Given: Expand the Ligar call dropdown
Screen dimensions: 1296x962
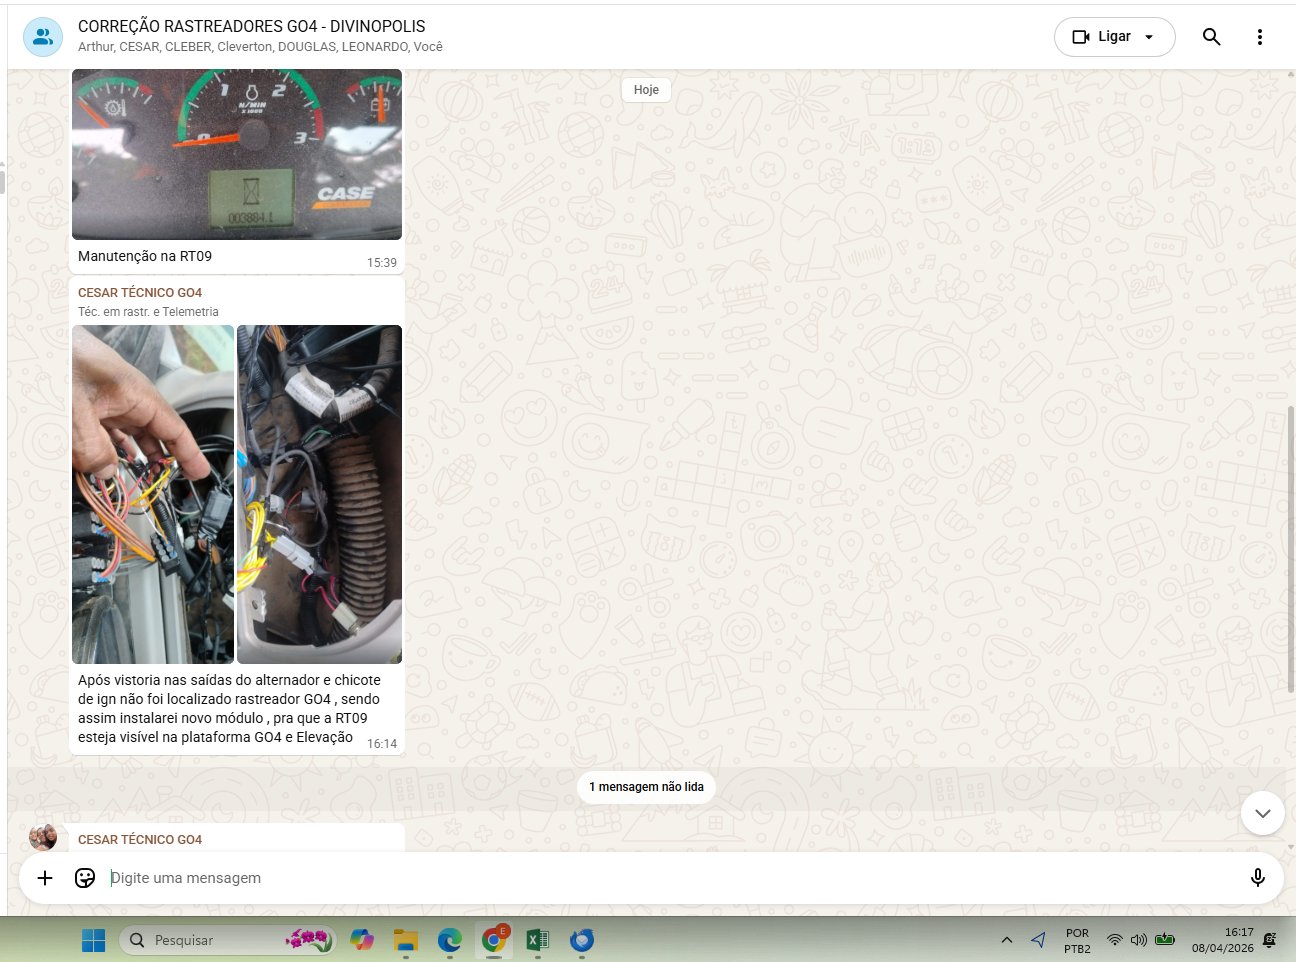Looking at the screenshot, I should click(x=1149, y=37).
